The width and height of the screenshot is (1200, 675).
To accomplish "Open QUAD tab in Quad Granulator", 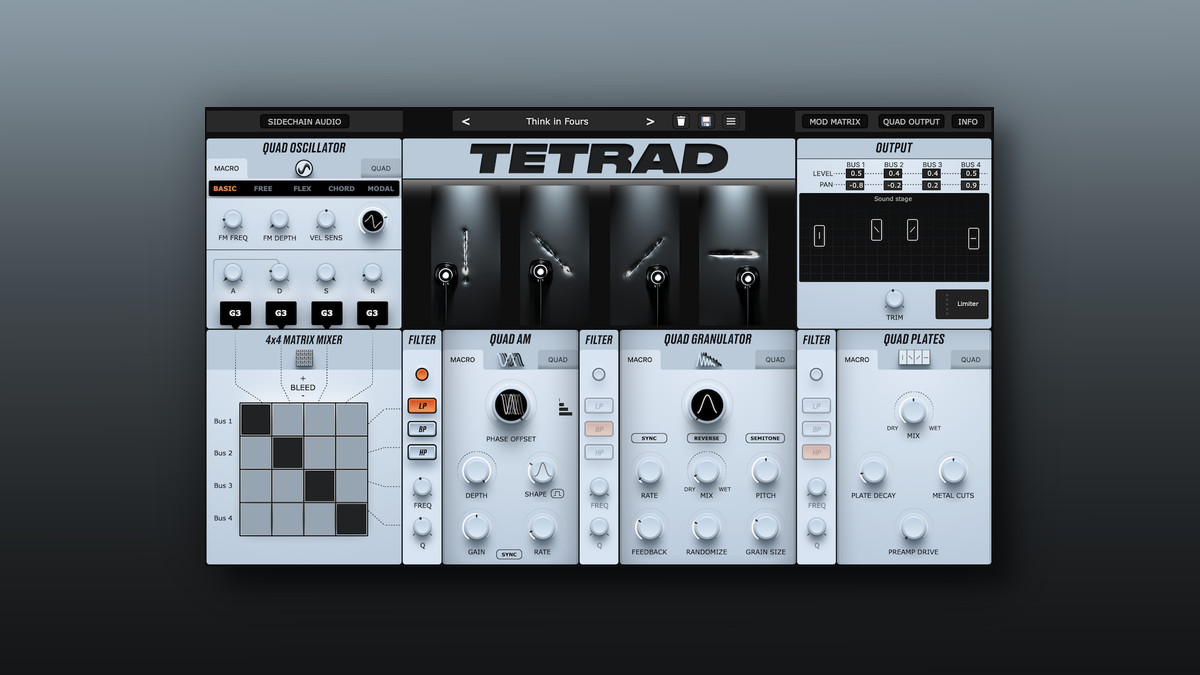I will [x=776, y=360].
